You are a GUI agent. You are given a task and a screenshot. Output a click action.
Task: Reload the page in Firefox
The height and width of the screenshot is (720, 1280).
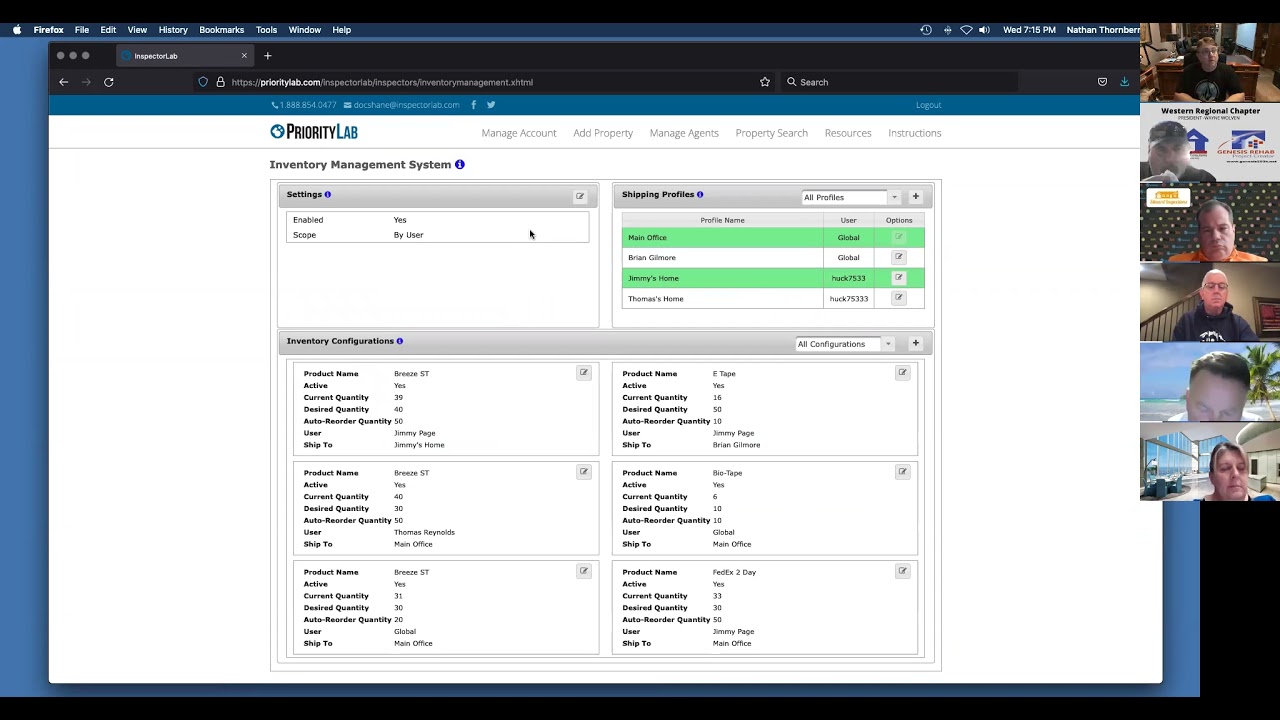109,82
